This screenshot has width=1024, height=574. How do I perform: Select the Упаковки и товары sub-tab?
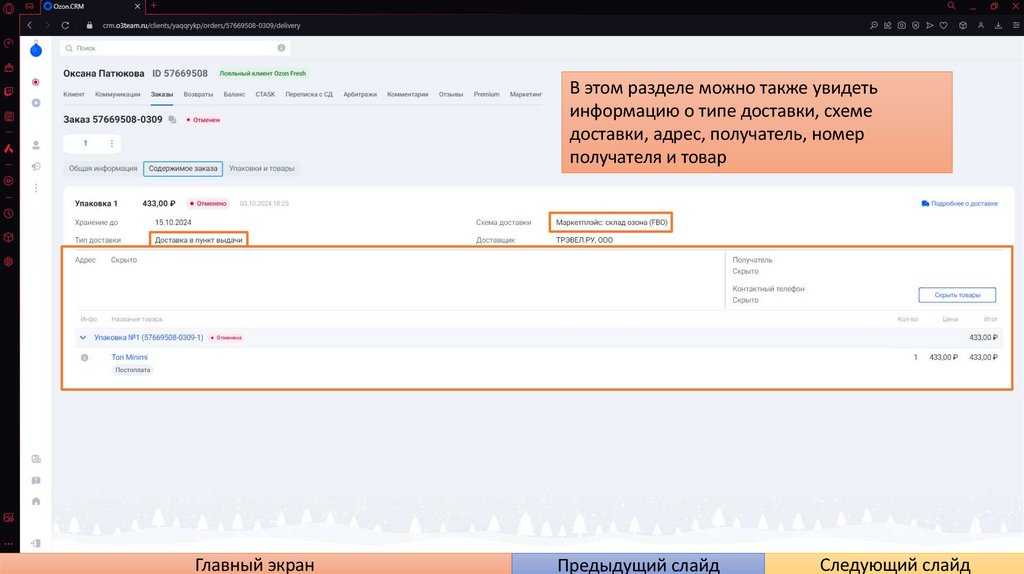(262, 168)
